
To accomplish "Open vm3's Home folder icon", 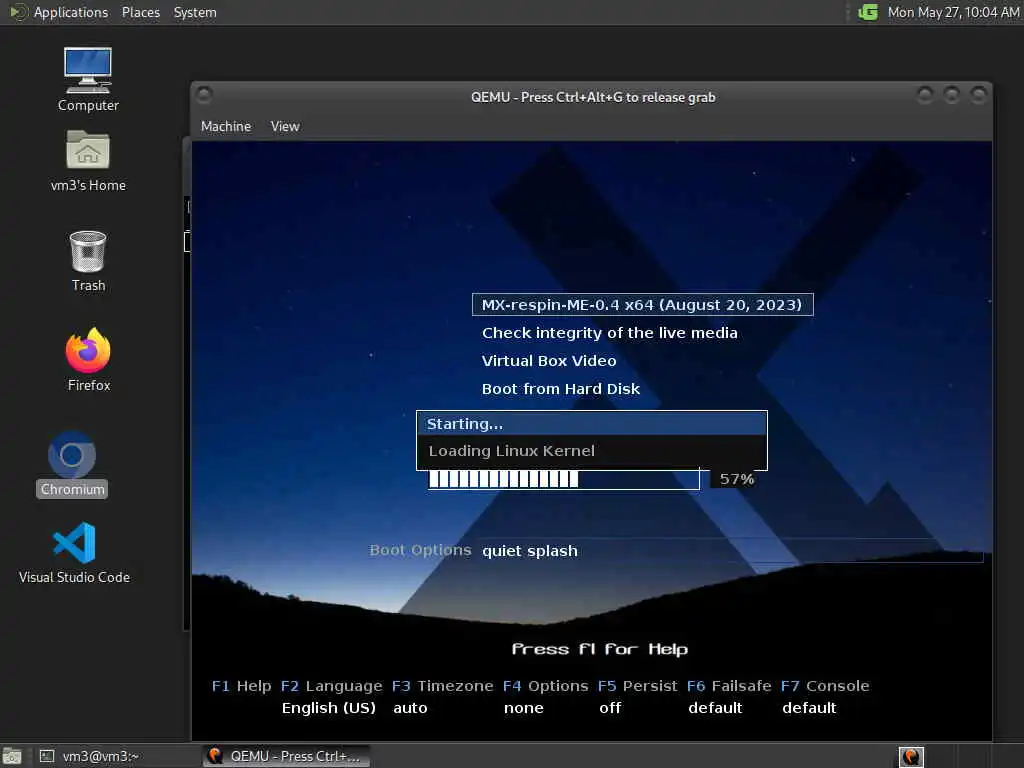I will point(88,161).
